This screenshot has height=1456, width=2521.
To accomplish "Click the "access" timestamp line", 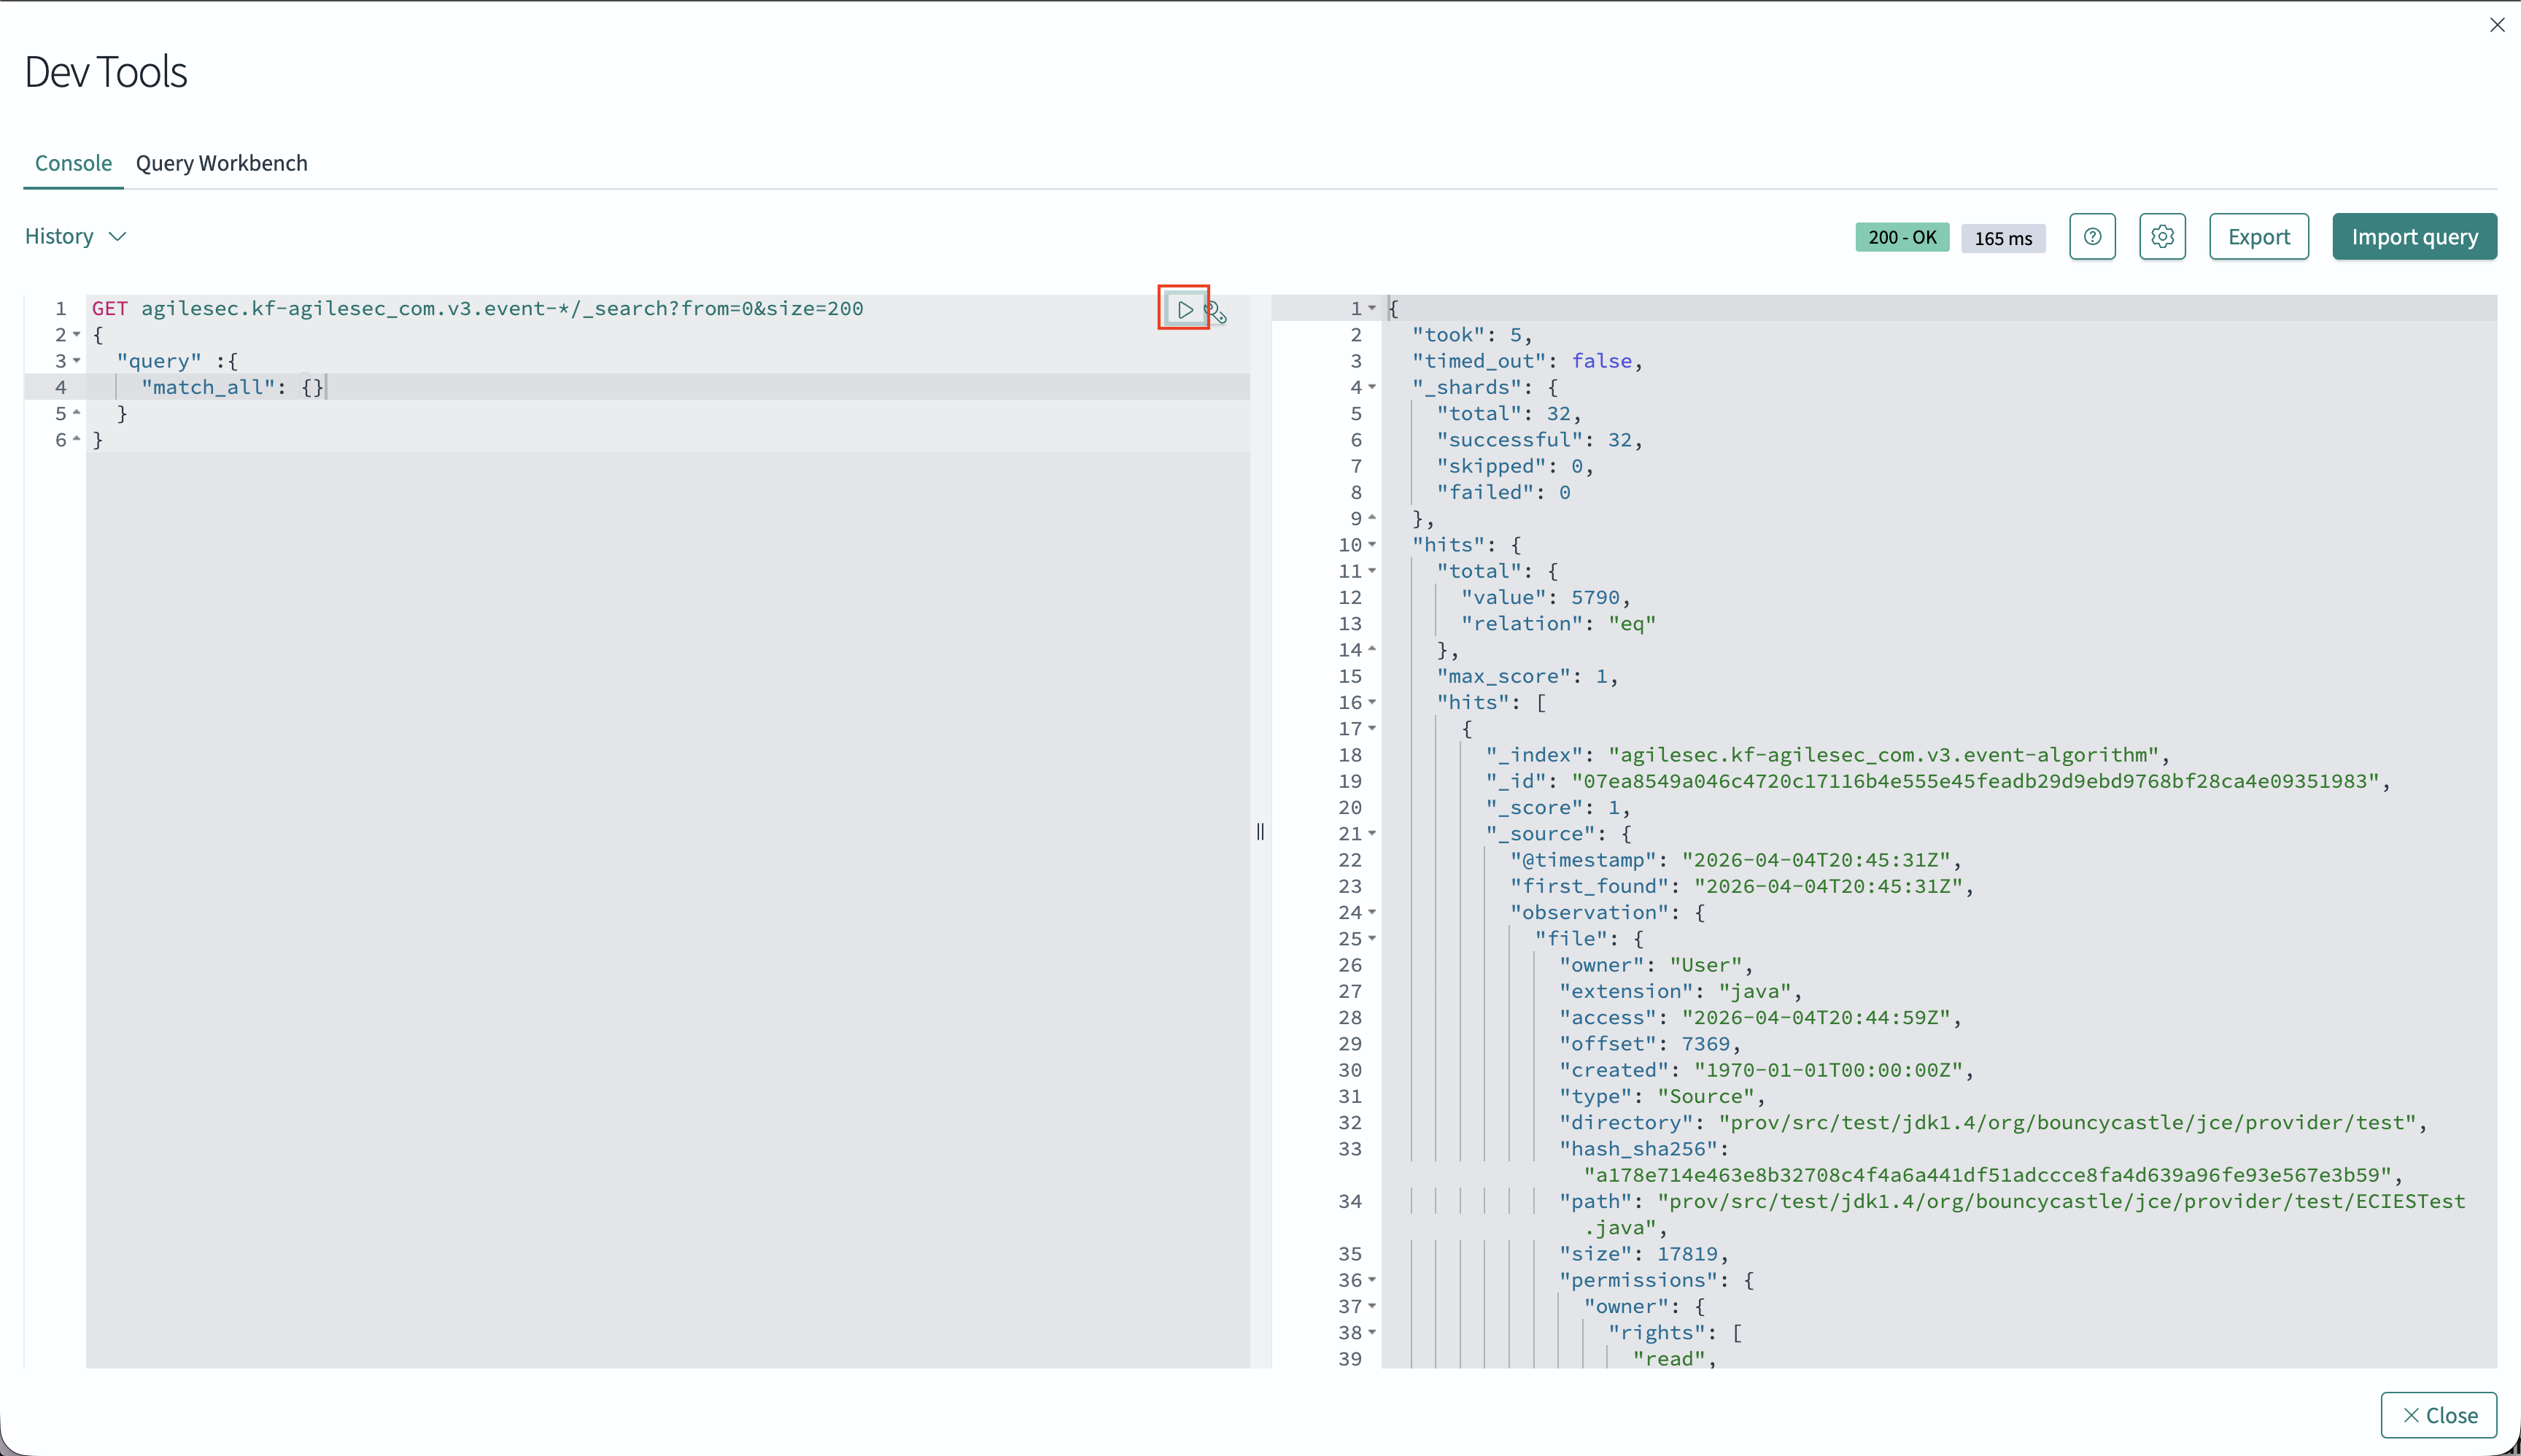I will 1760,1017.
